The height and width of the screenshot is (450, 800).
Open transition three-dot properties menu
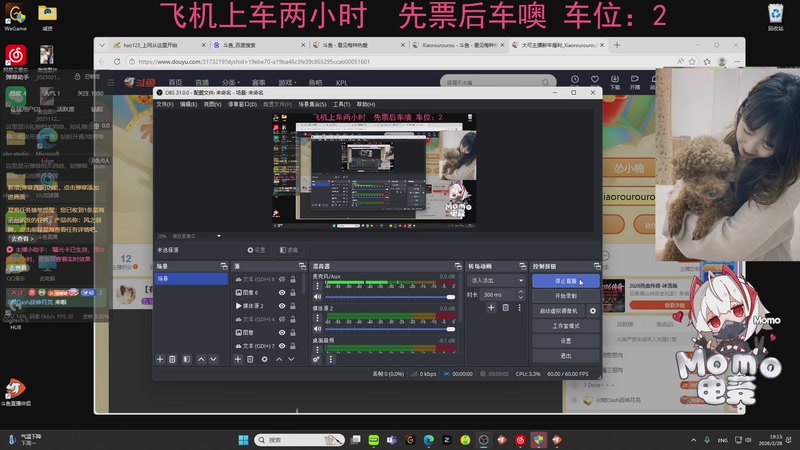pyautogui.click(x=519, y=308)
